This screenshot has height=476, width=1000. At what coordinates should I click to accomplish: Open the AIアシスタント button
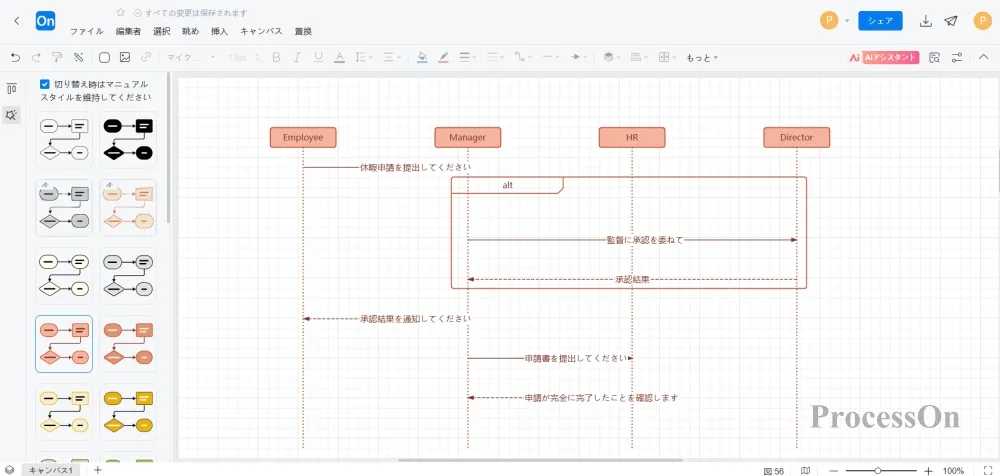[883, 57]
